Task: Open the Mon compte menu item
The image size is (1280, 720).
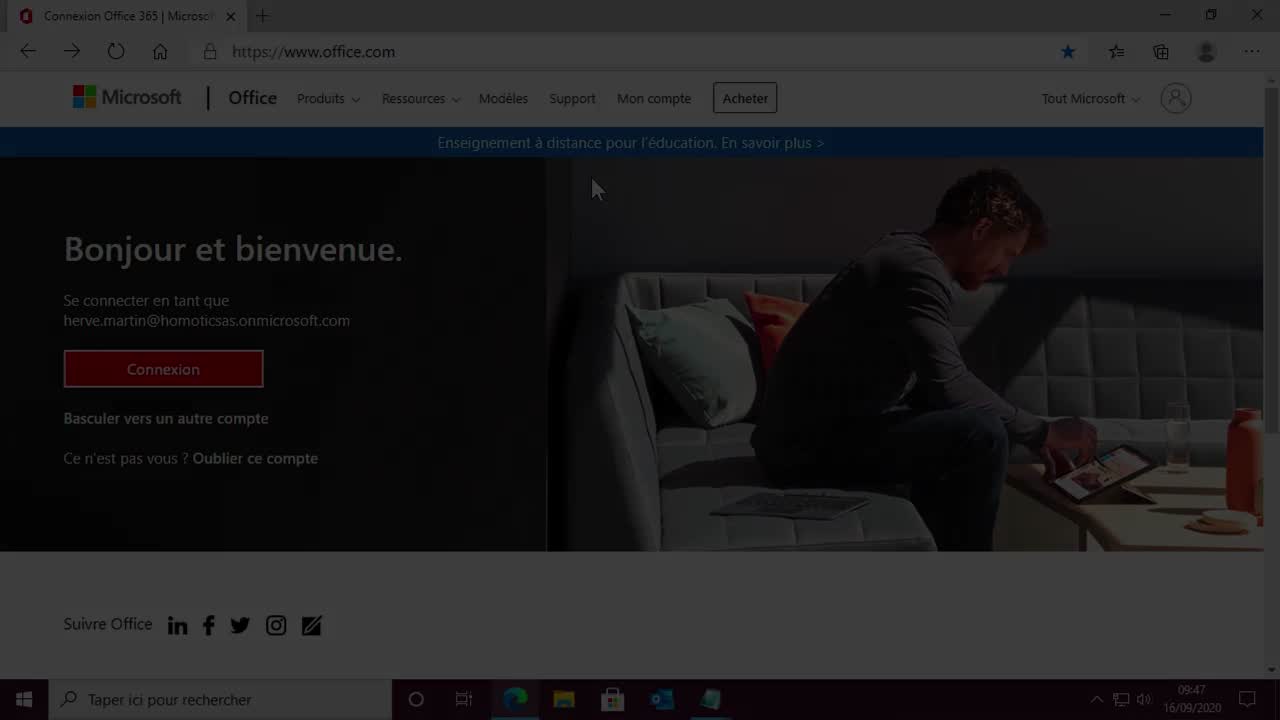Action: coord(653,98)
